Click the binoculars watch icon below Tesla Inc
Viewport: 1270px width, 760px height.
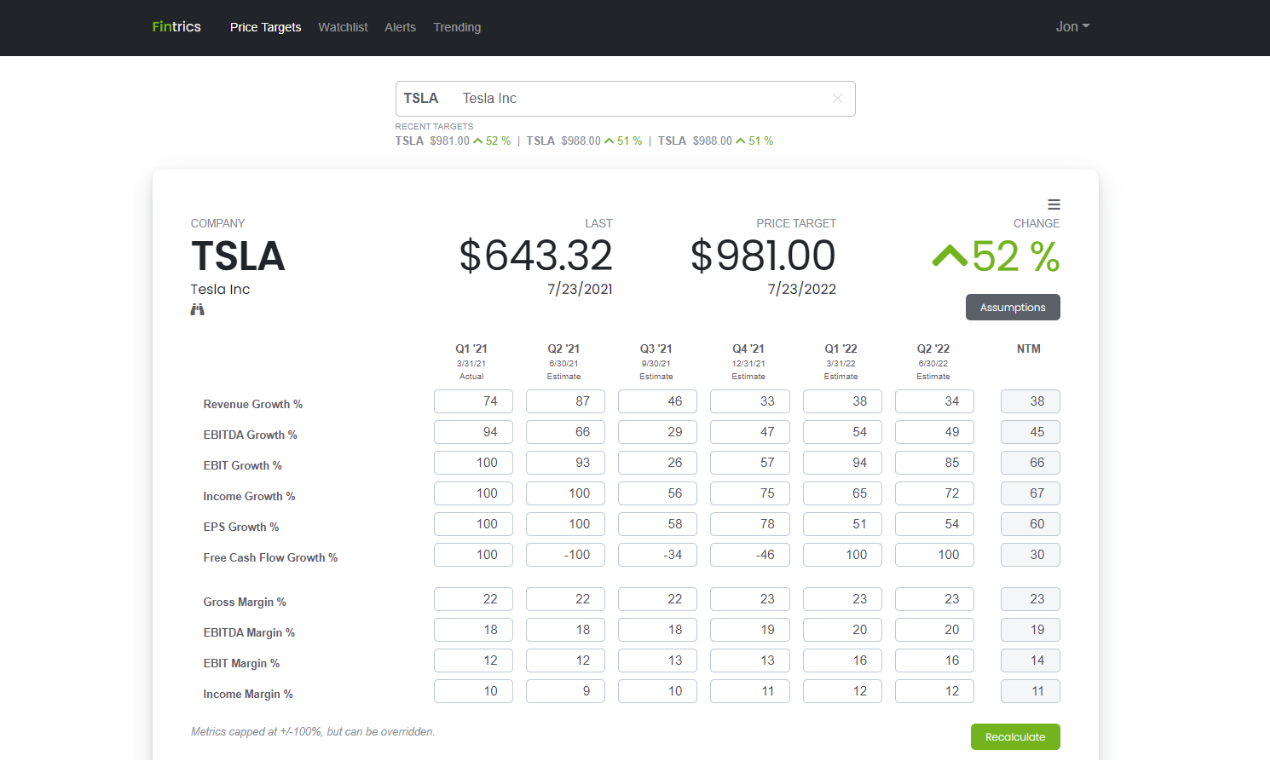pyautogui.click(x=197, y=309)
